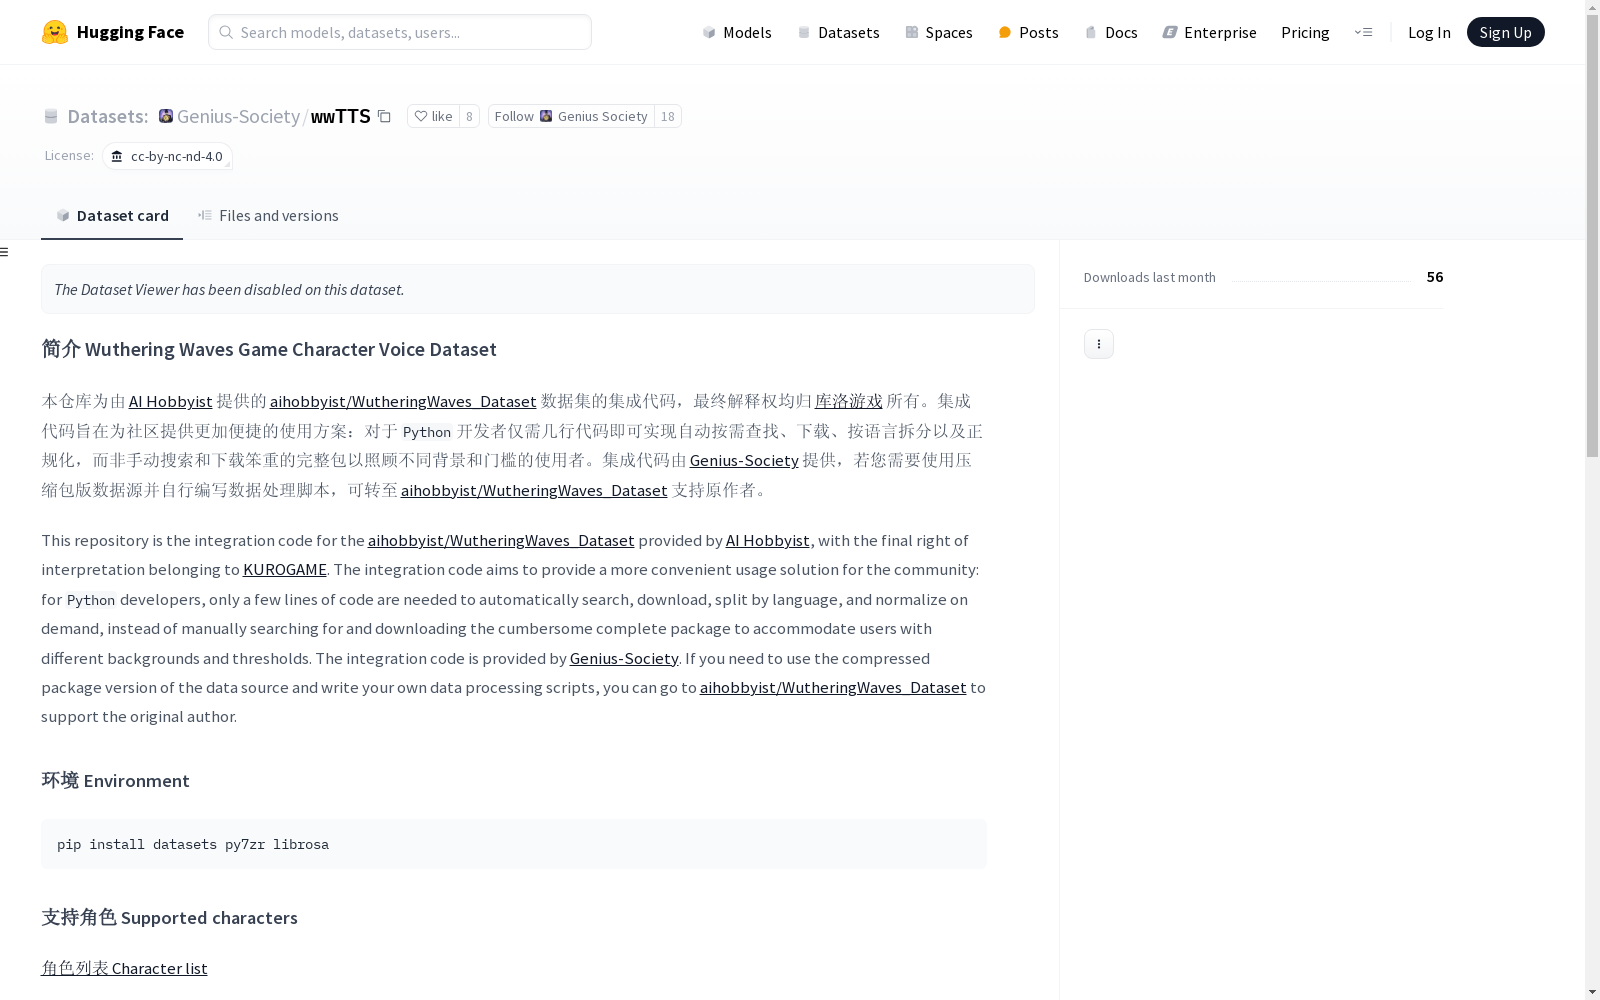This screenshot has width=1600, height=1000.
Task: Open Docs in navigation bar
Action: [x=1111, y=32]
